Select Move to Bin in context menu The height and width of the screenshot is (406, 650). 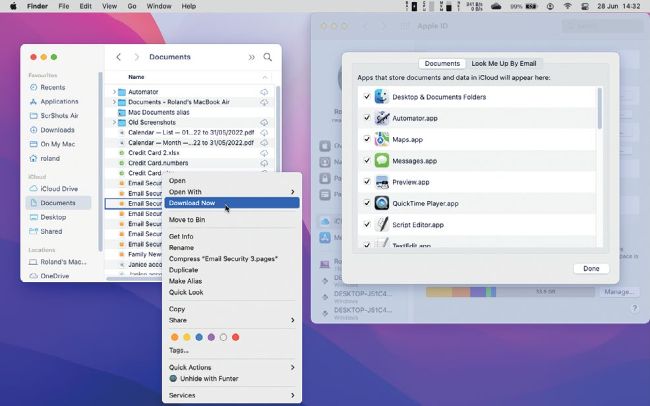[232, 220]
